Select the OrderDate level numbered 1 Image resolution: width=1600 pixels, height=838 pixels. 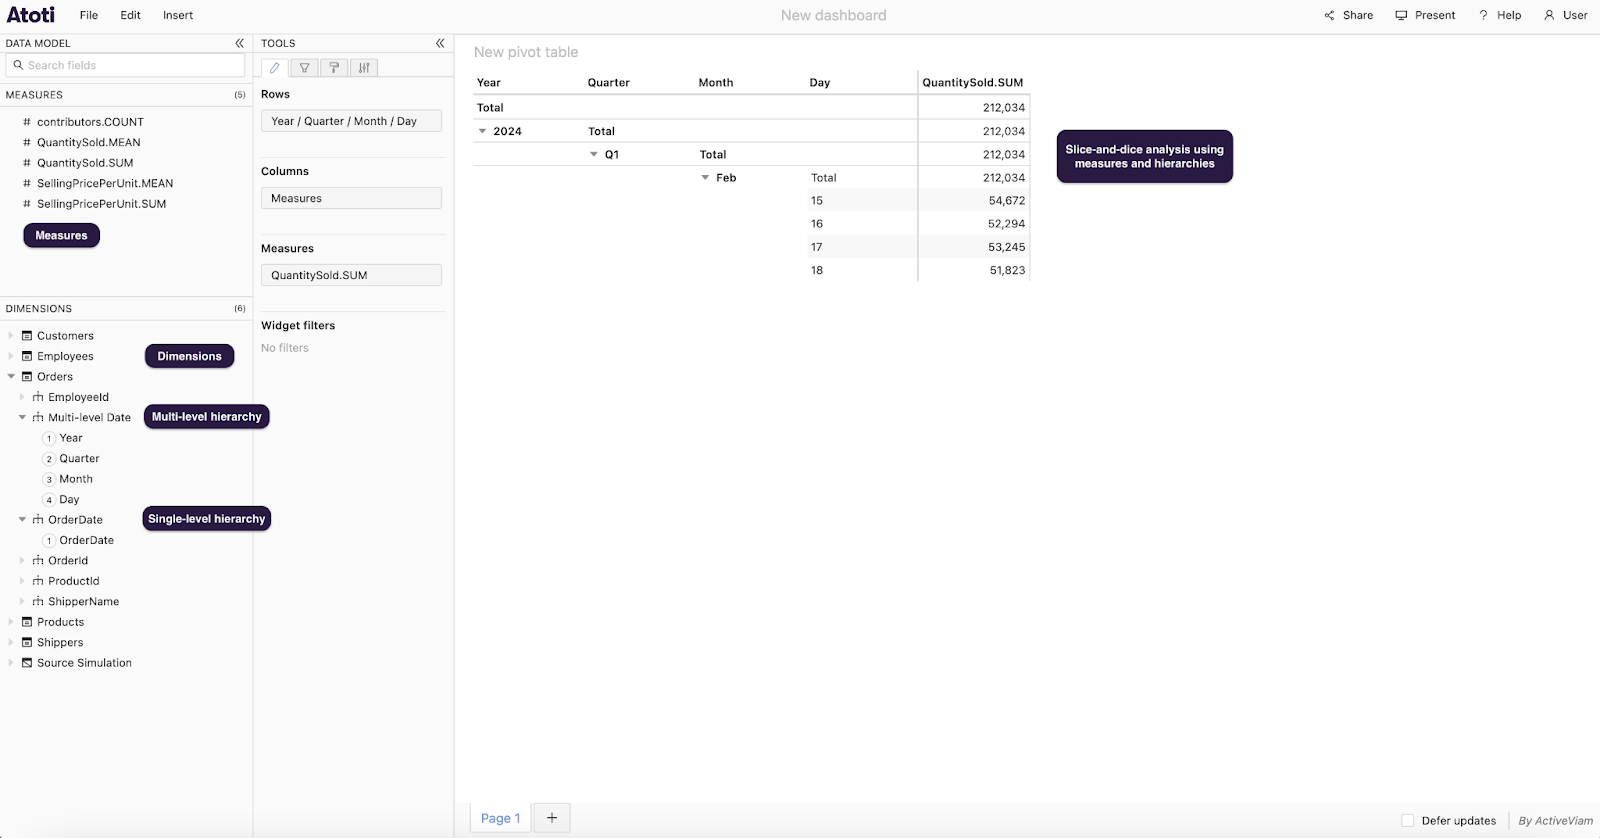click(86, 541)
